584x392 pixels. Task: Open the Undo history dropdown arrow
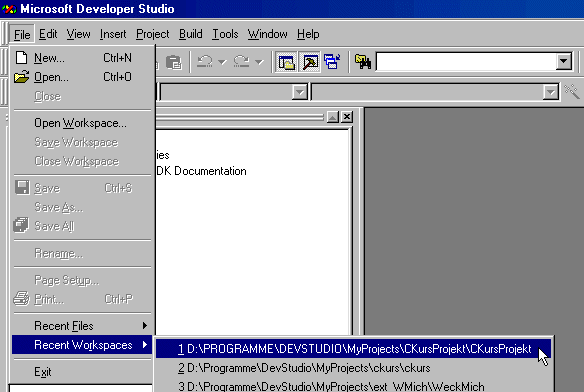pyautogui.click(x=222, y=62)
